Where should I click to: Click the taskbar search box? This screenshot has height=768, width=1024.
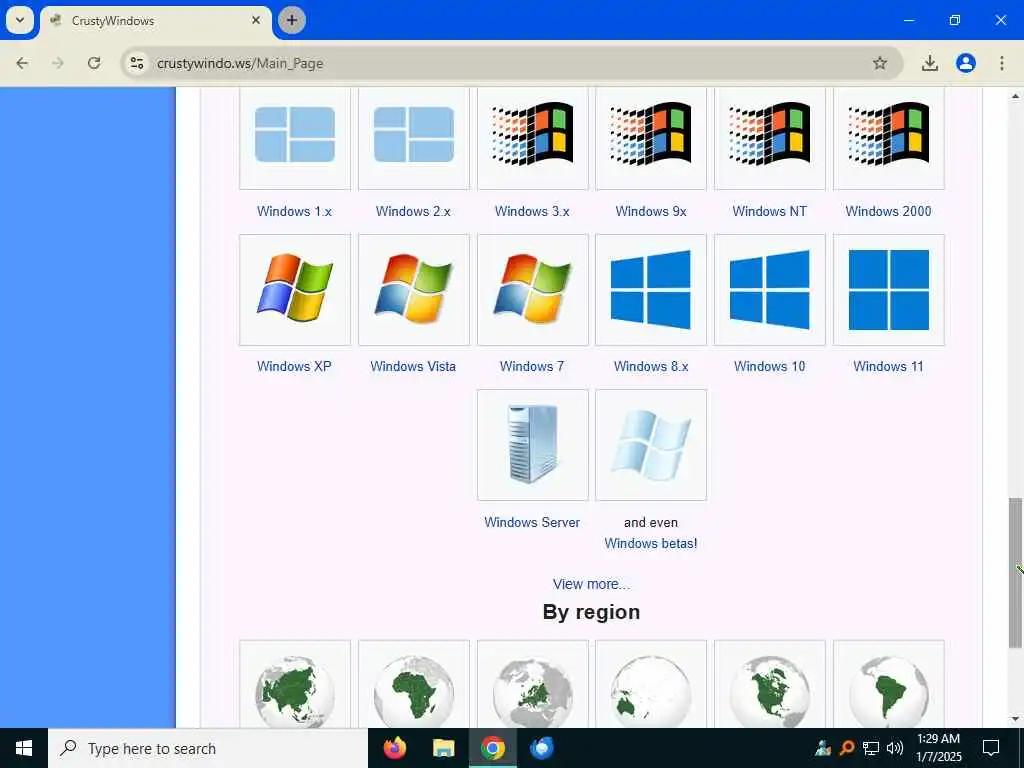pos(208,748)
